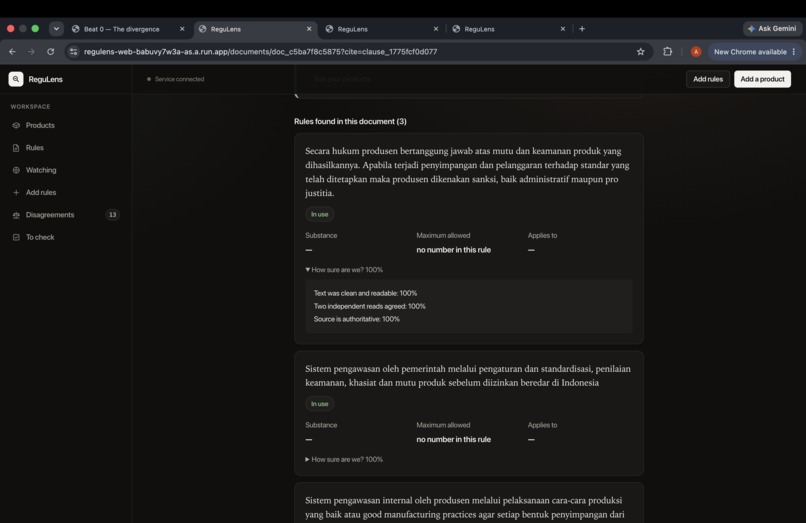Click the Rules document icon
806x523 pixels.
pyautogui.click(x=16, y=148)
